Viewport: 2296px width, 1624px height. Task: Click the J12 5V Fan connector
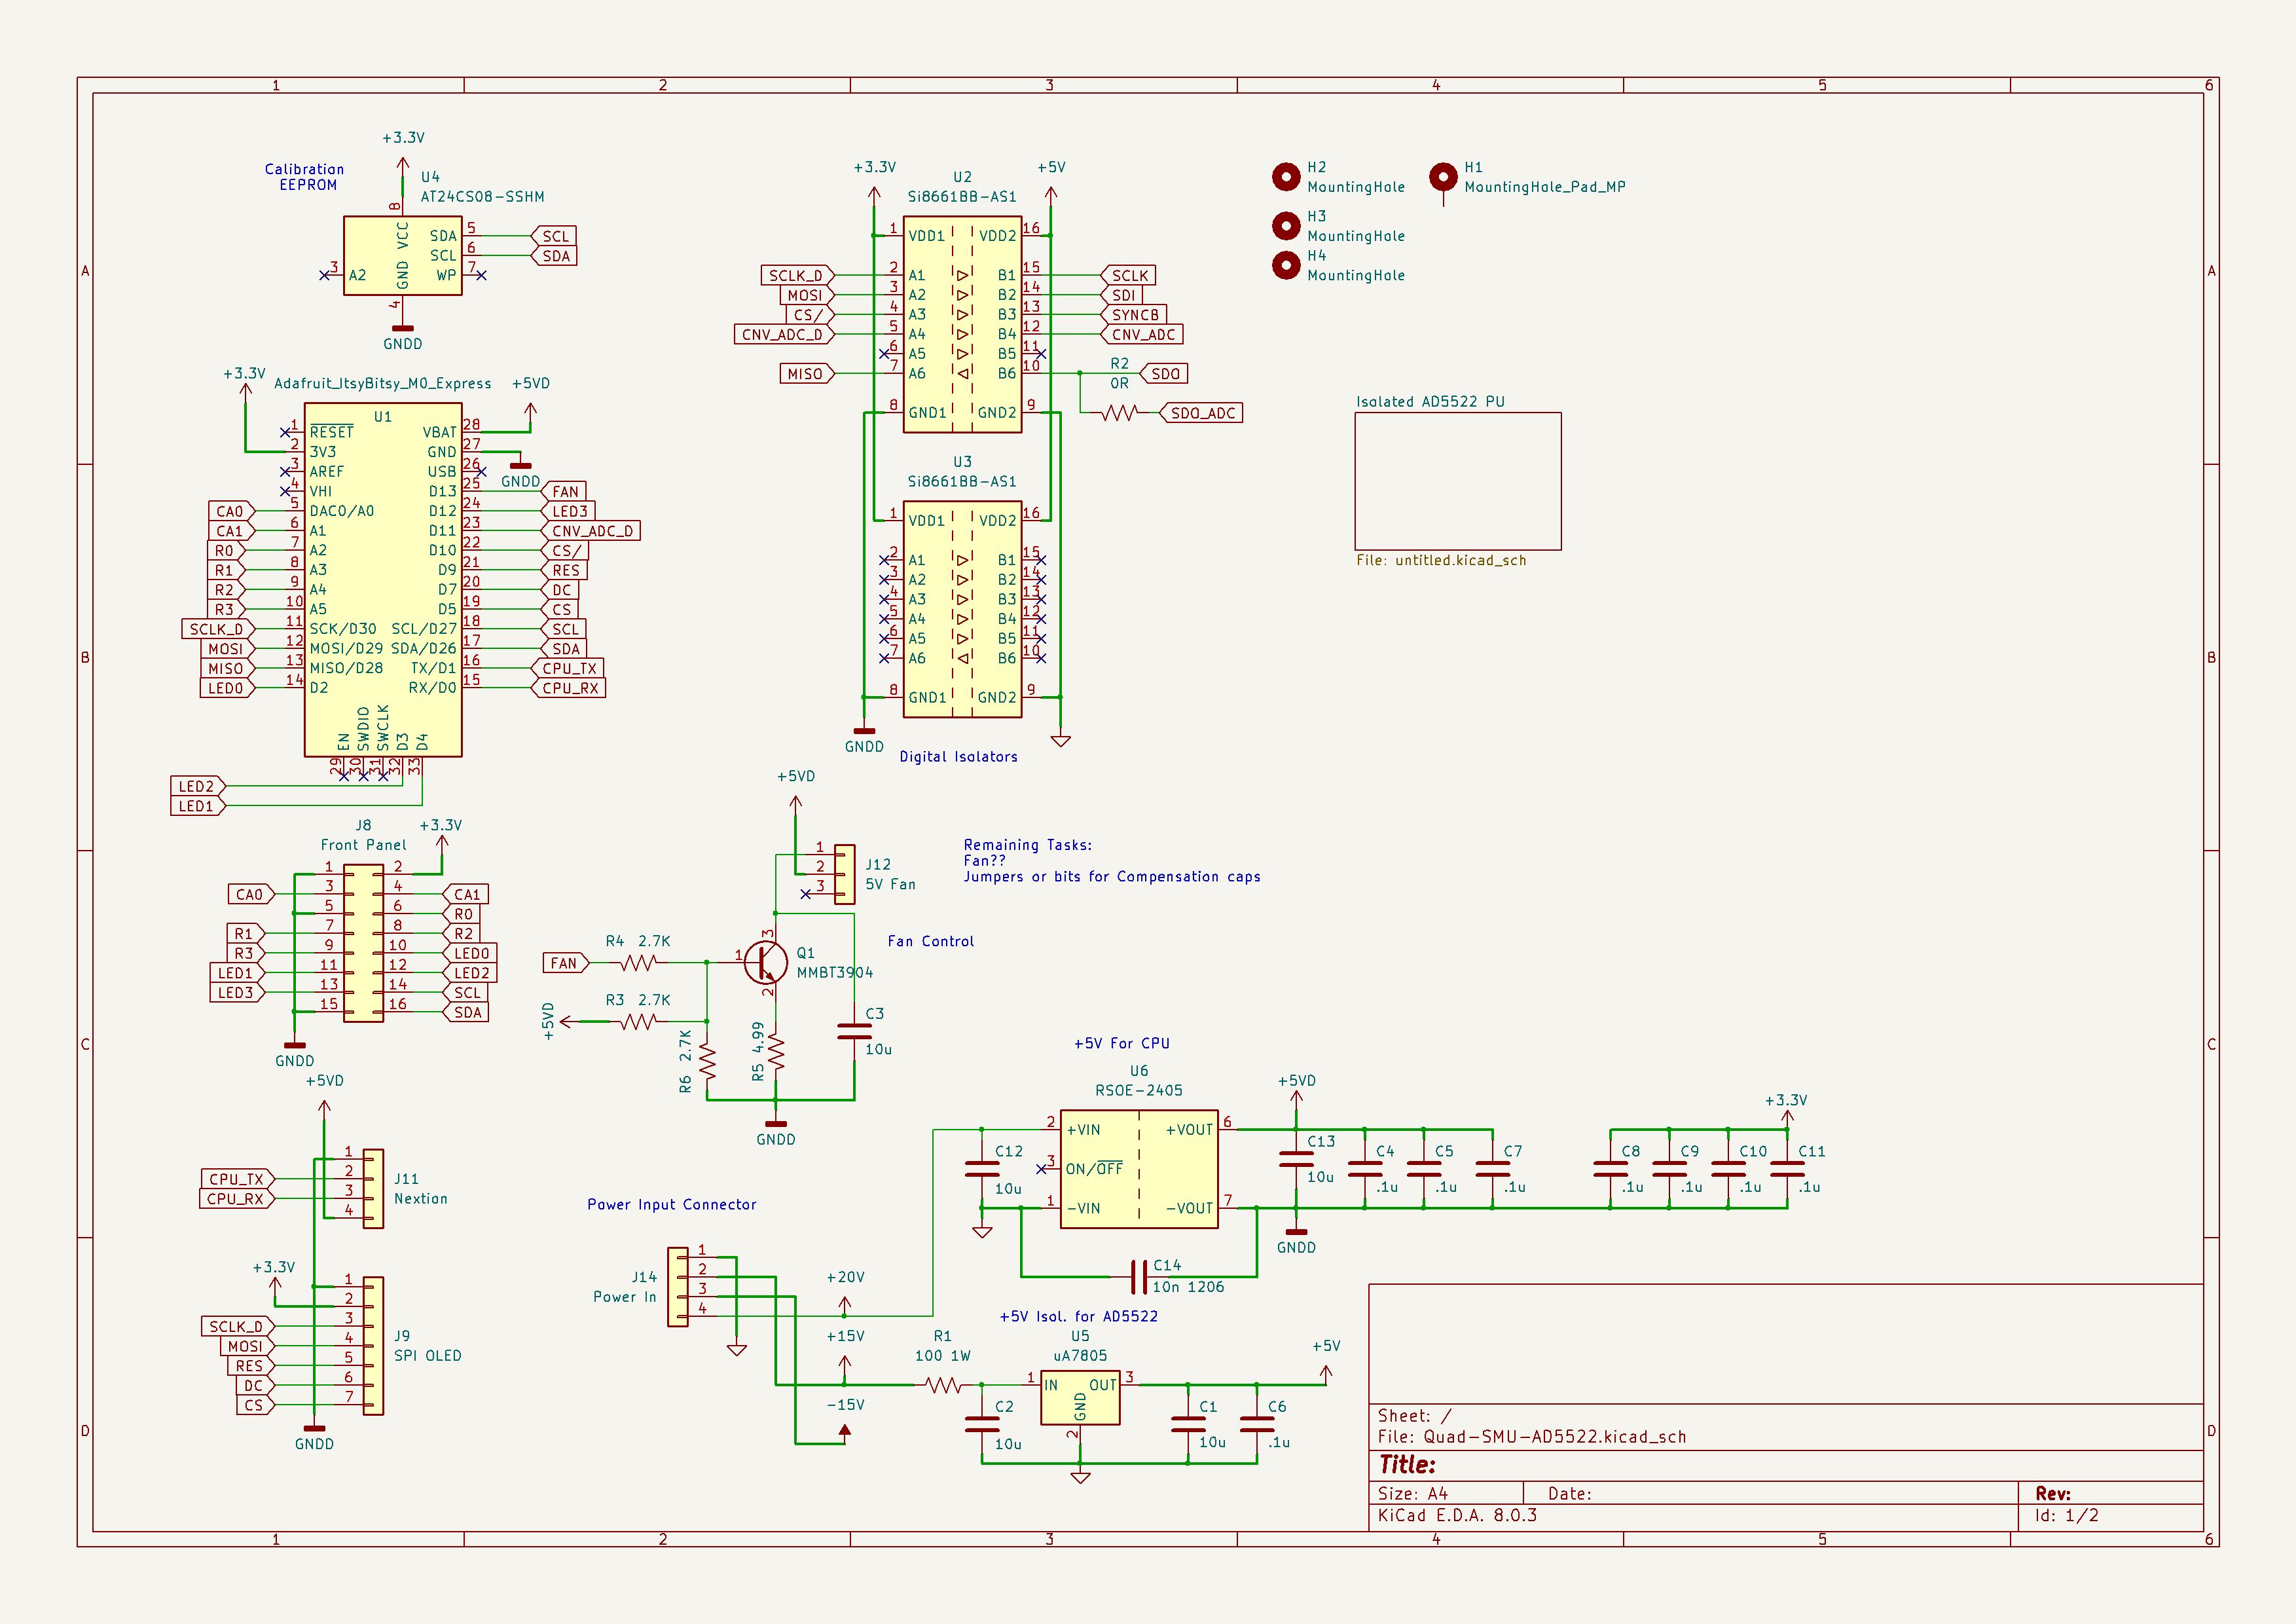[845, 874]
